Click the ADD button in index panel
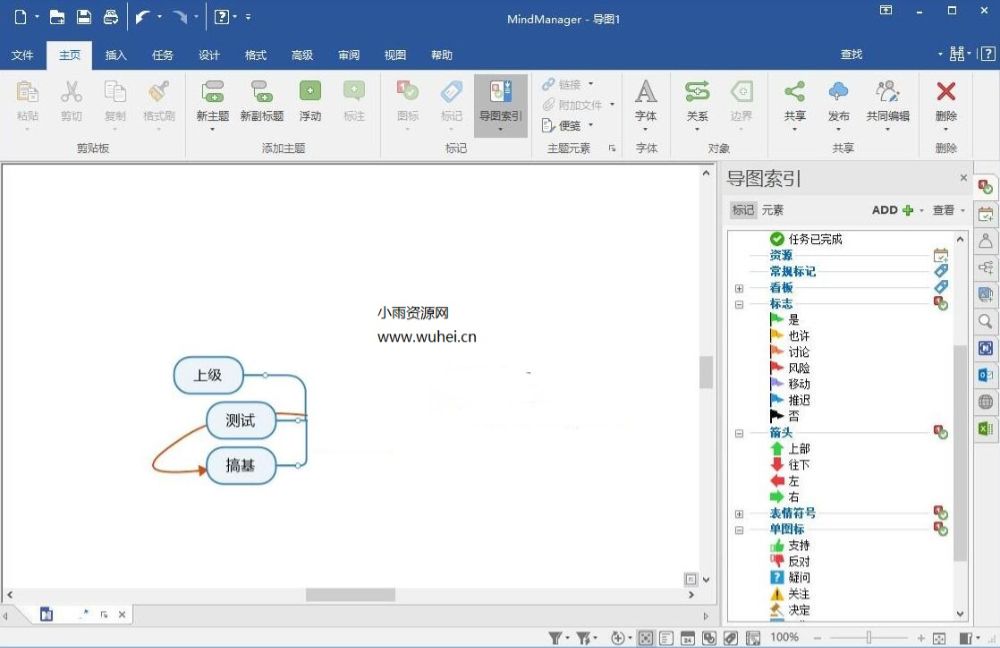The height and width of the screenshot is (648, 1000). point(891,210)
